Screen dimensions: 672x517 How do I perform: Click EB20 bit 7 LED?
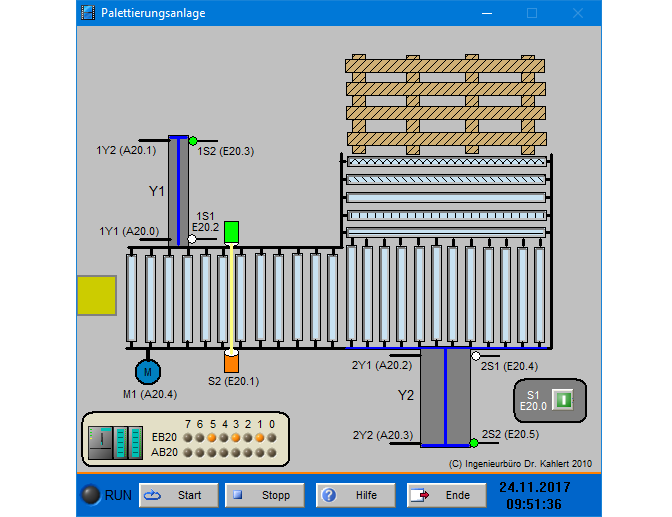[188, 438]
